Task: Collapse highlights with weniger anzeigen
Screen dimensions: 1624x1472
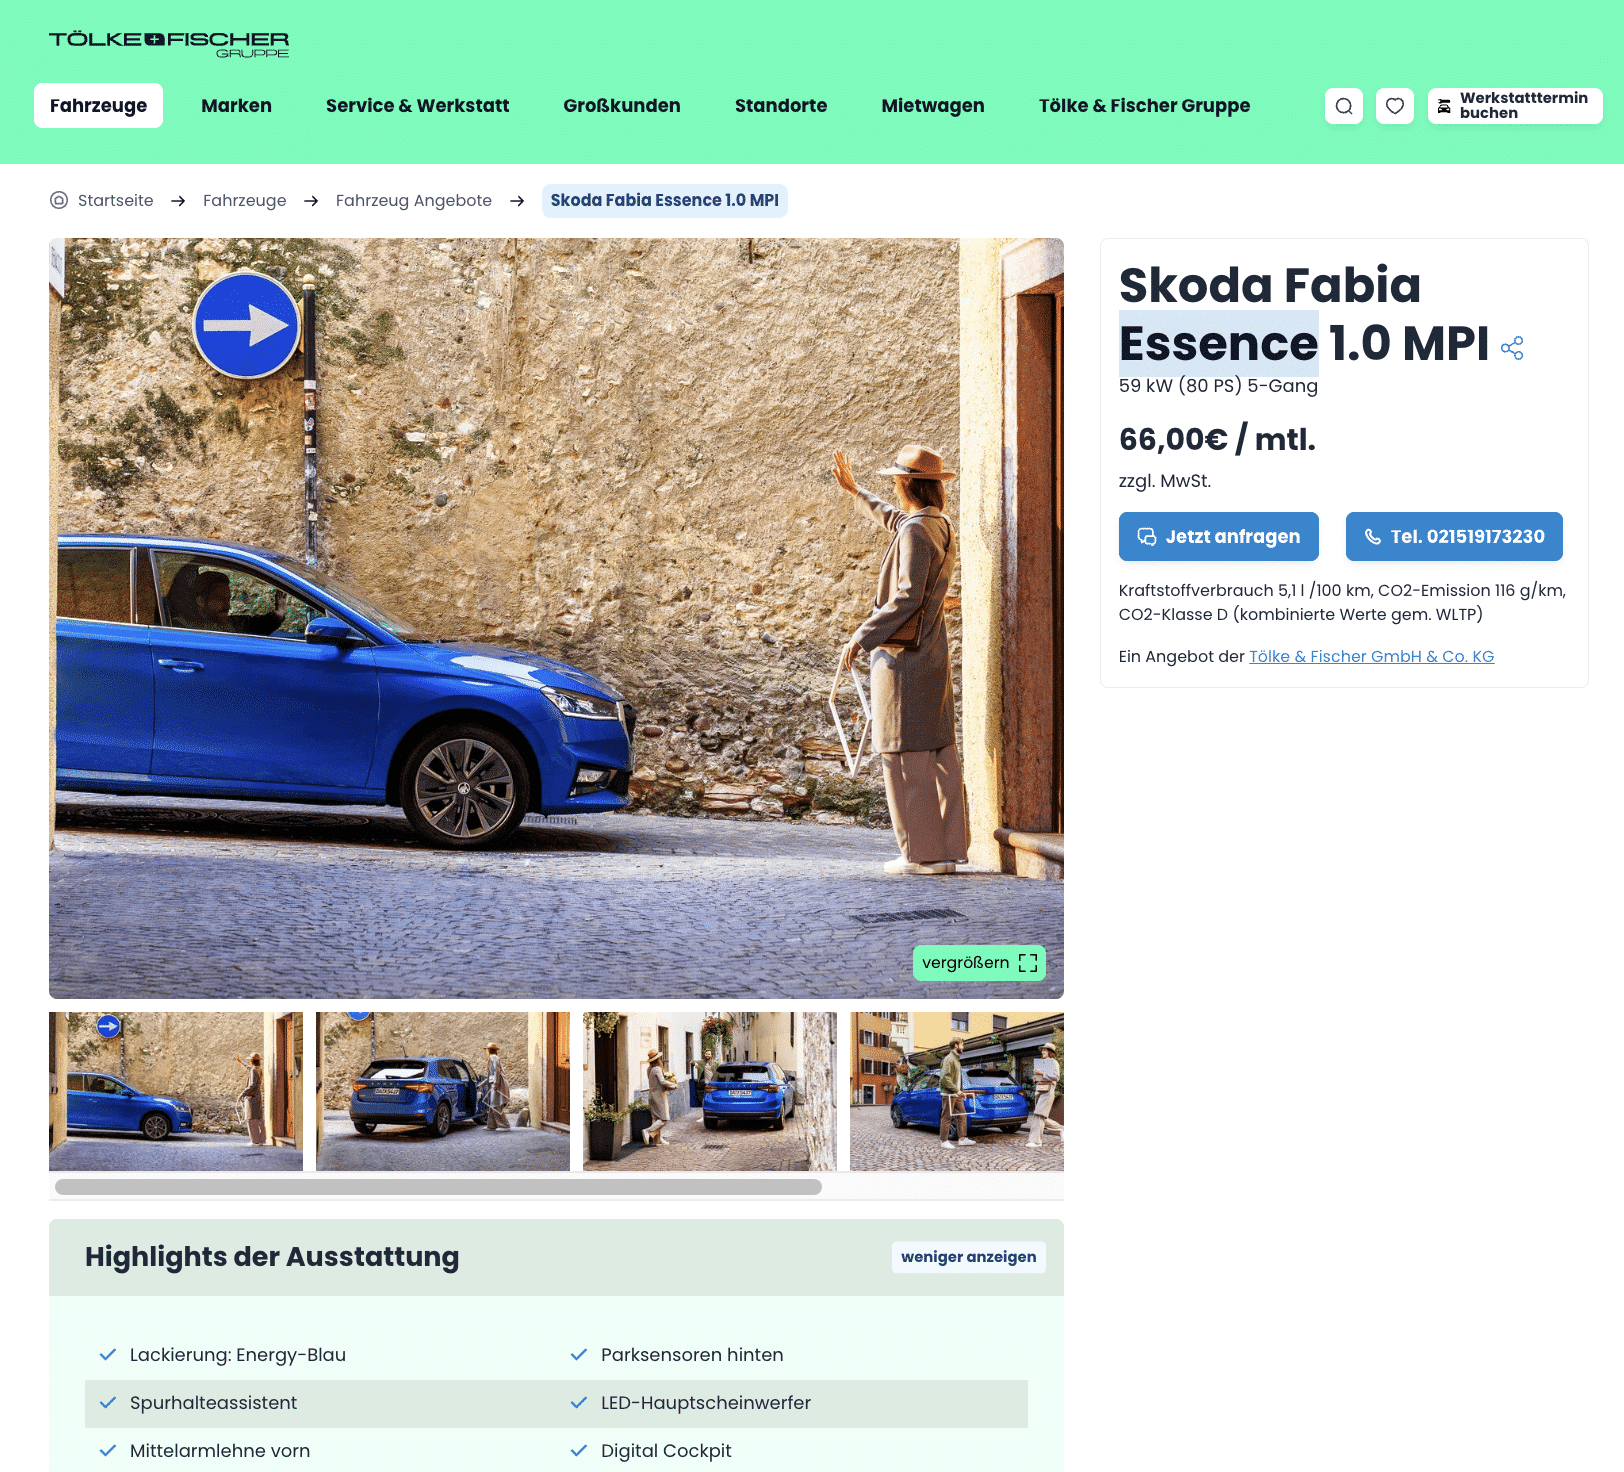Action: (969, 1257)
